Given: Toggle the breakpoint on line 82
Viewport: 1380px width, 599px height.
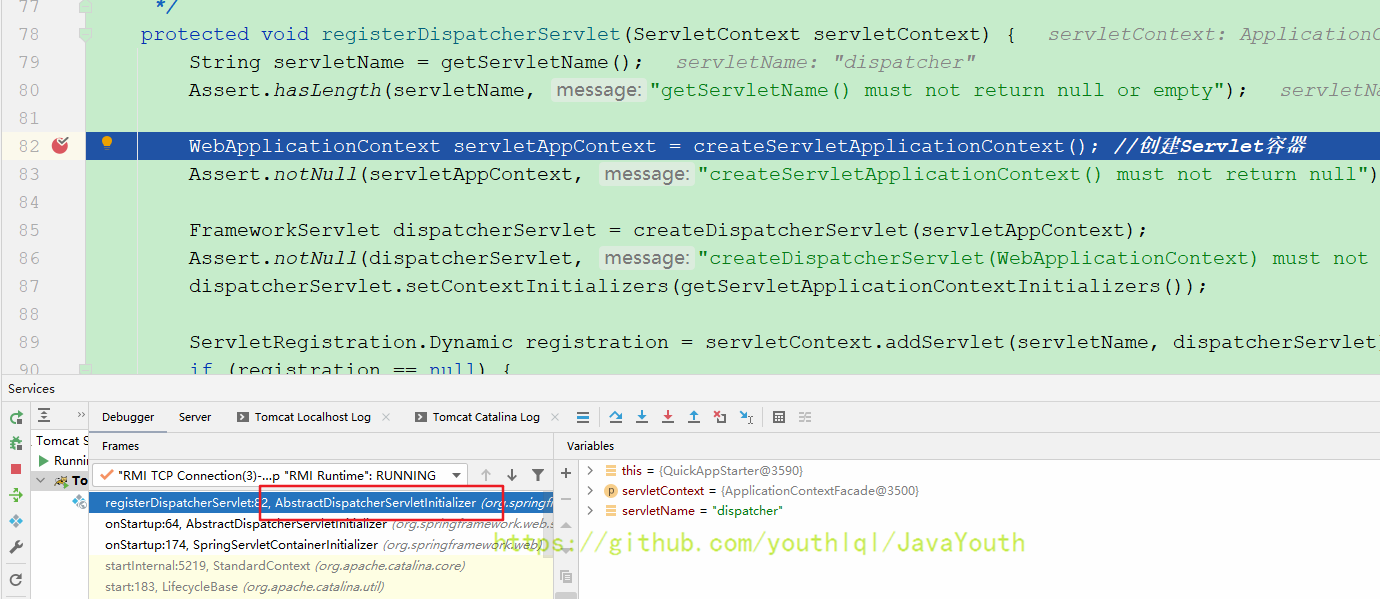Looking at the screenshot, I should click(x=61, y=146).
